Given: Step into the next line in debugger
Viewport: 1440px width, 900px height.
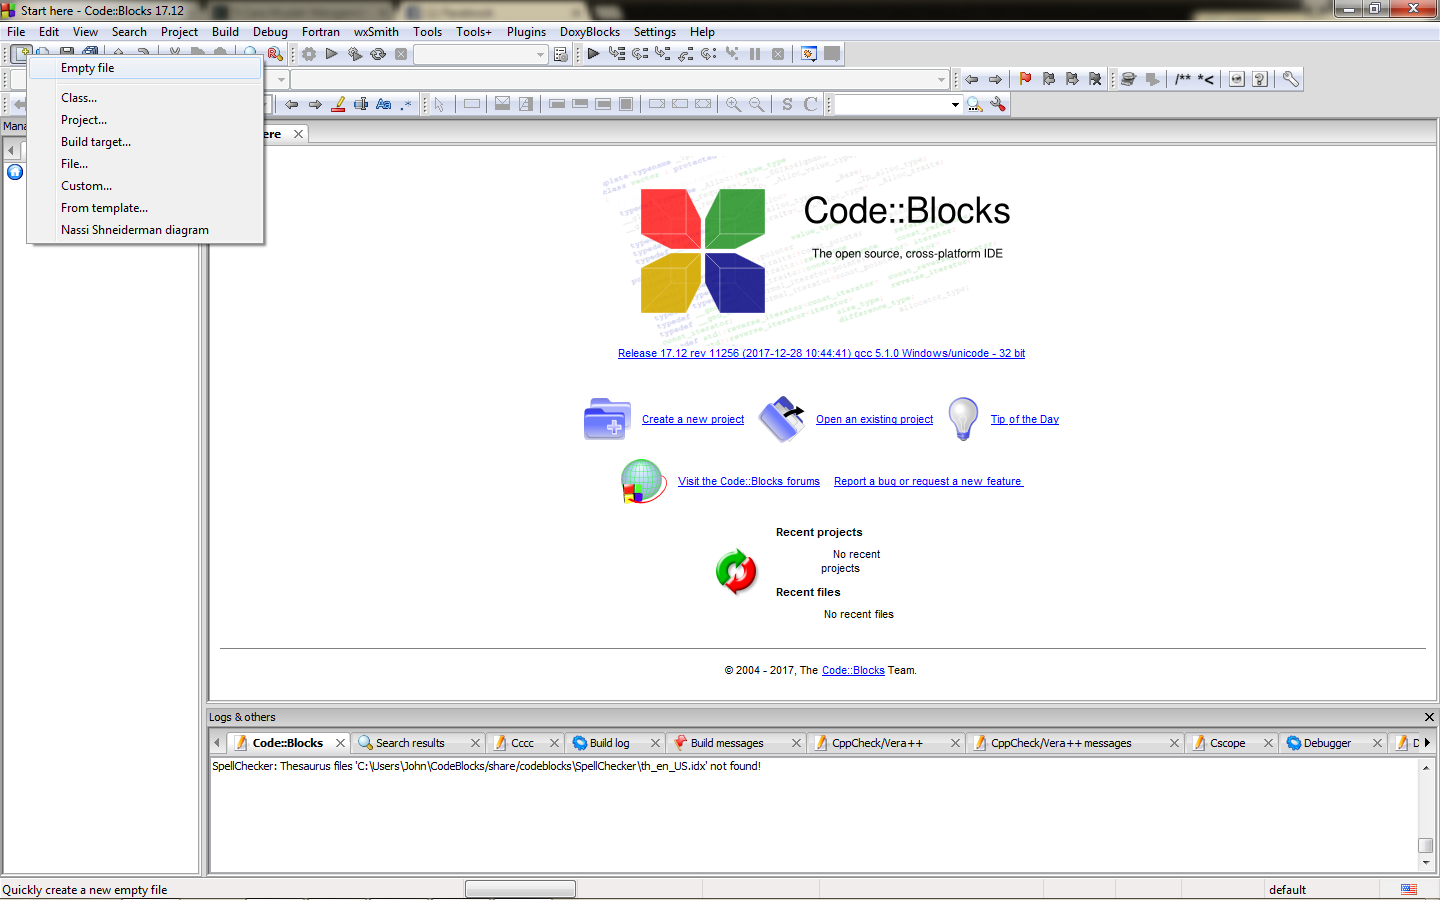Looking at the screenshot, I should click(x=662, y=54).
